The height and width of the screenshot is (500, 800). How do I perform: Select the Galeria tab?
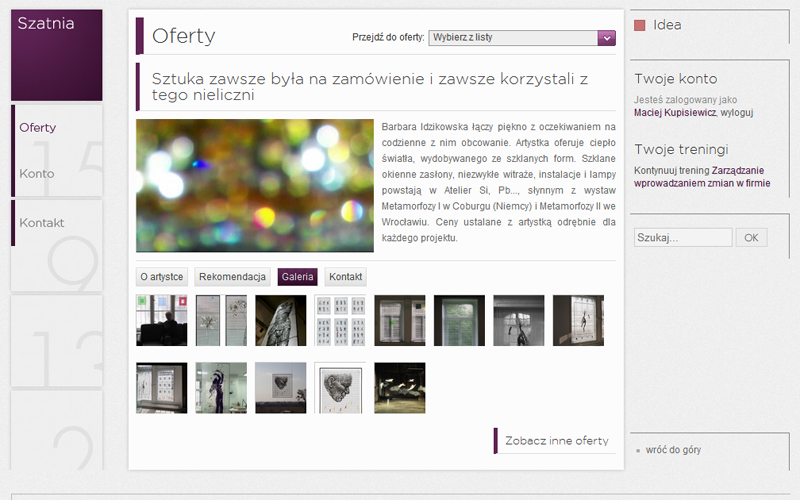click(x=297, y=277)
